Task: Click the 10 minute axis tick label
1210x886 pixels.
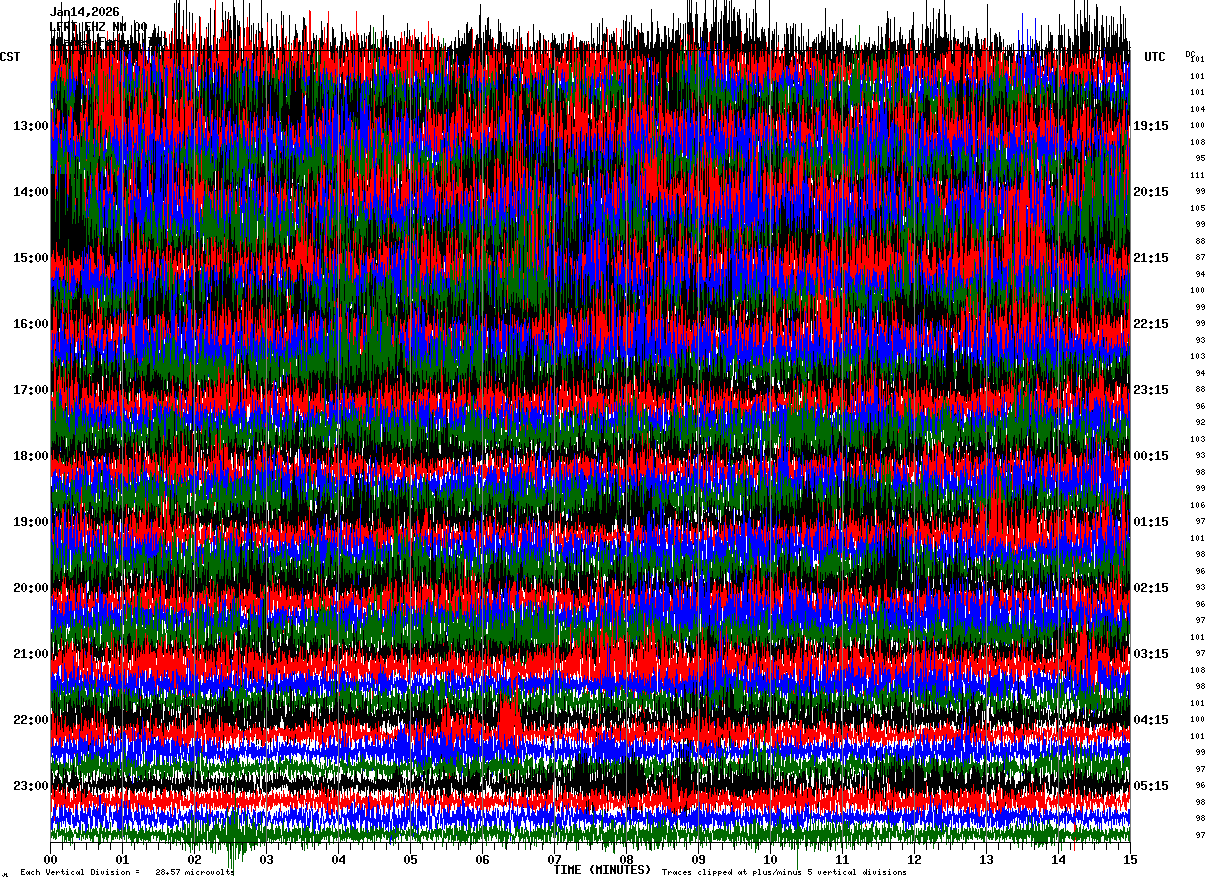Action: [x=771, y=859]
